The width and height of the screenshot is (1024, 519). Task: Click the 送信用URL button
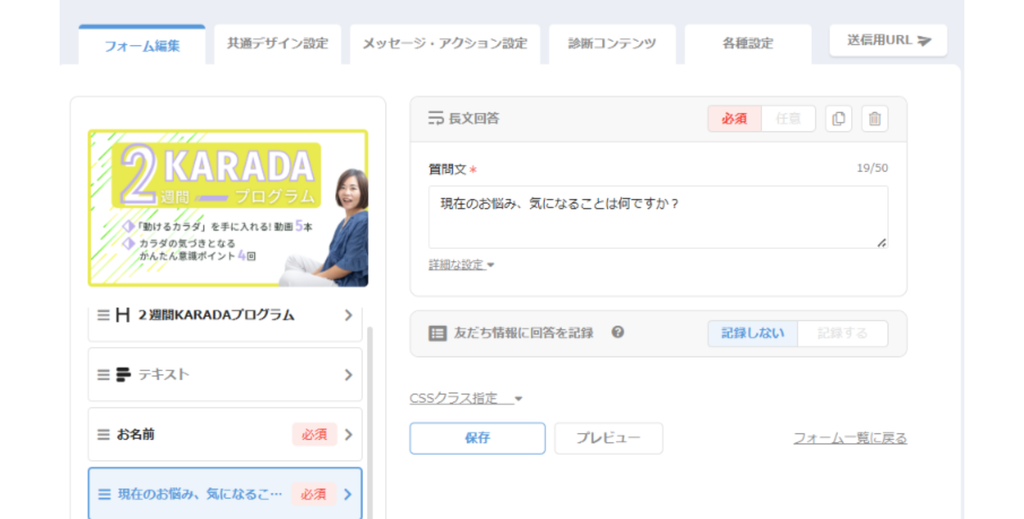(x=888, y=40)
